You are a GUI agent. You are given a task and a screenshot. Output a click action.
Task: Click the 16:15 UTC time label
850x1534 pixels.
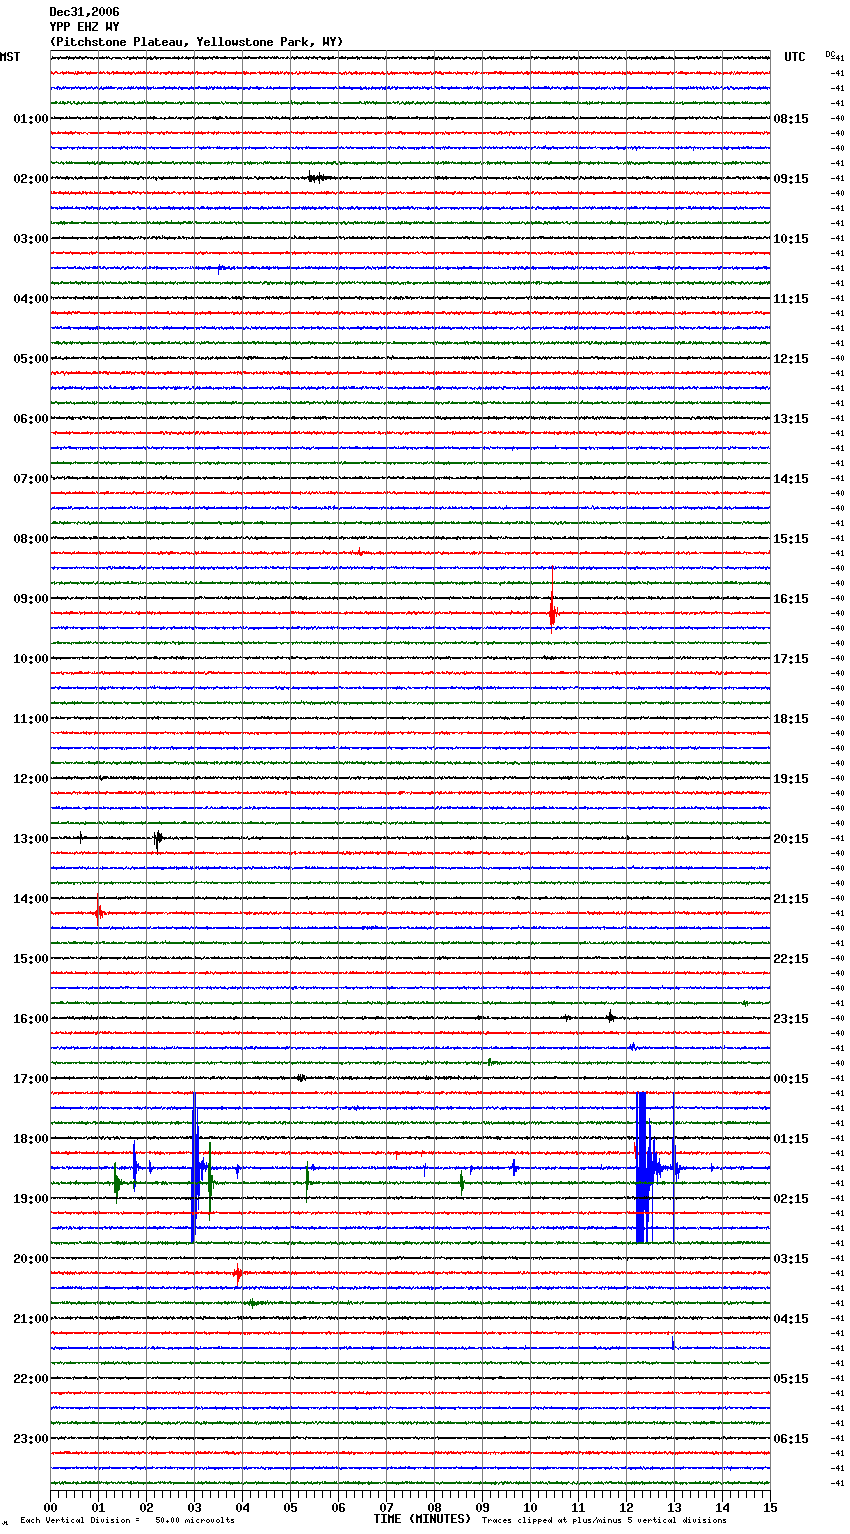(791, 599)
